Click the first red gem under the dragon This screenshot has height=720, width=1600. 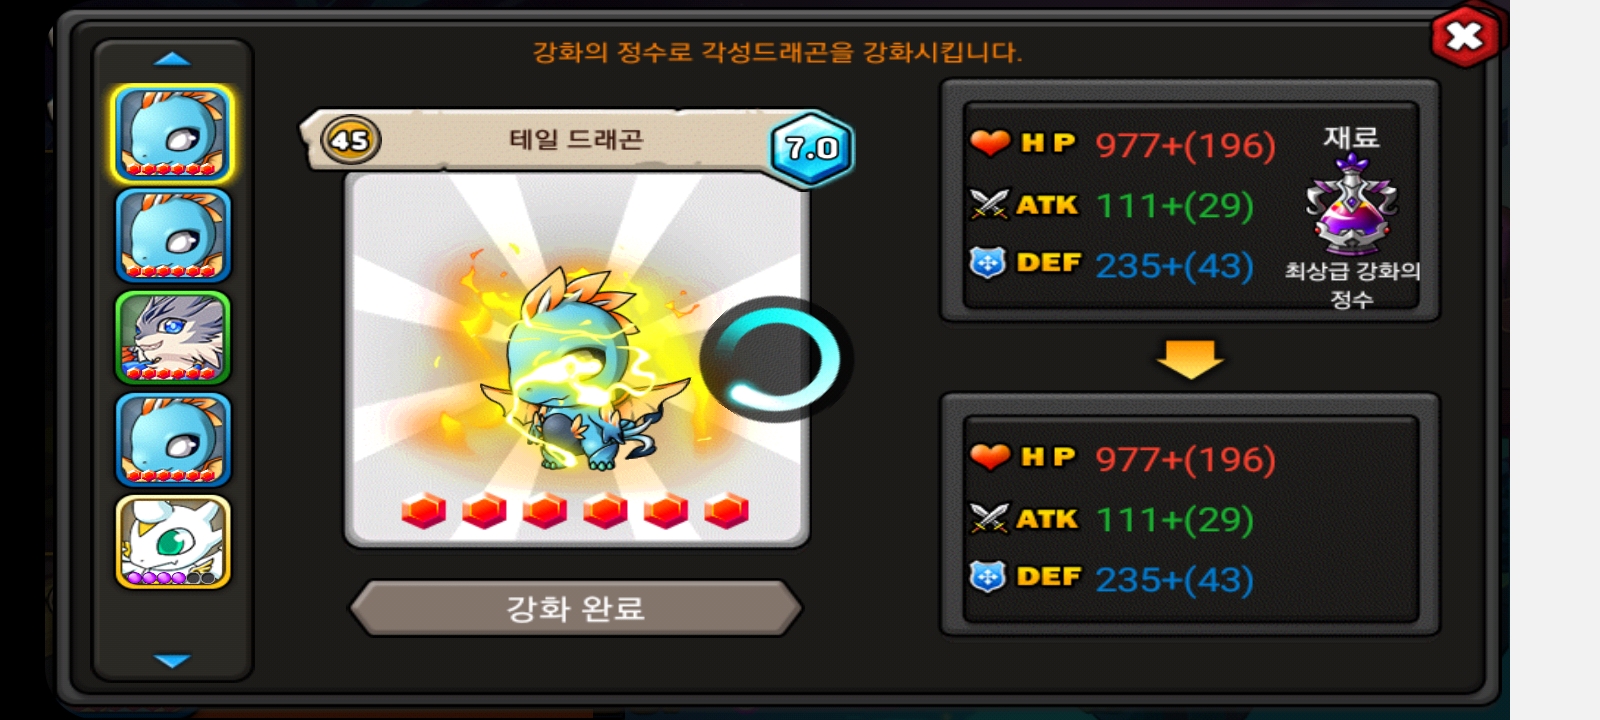click(423, 511)
